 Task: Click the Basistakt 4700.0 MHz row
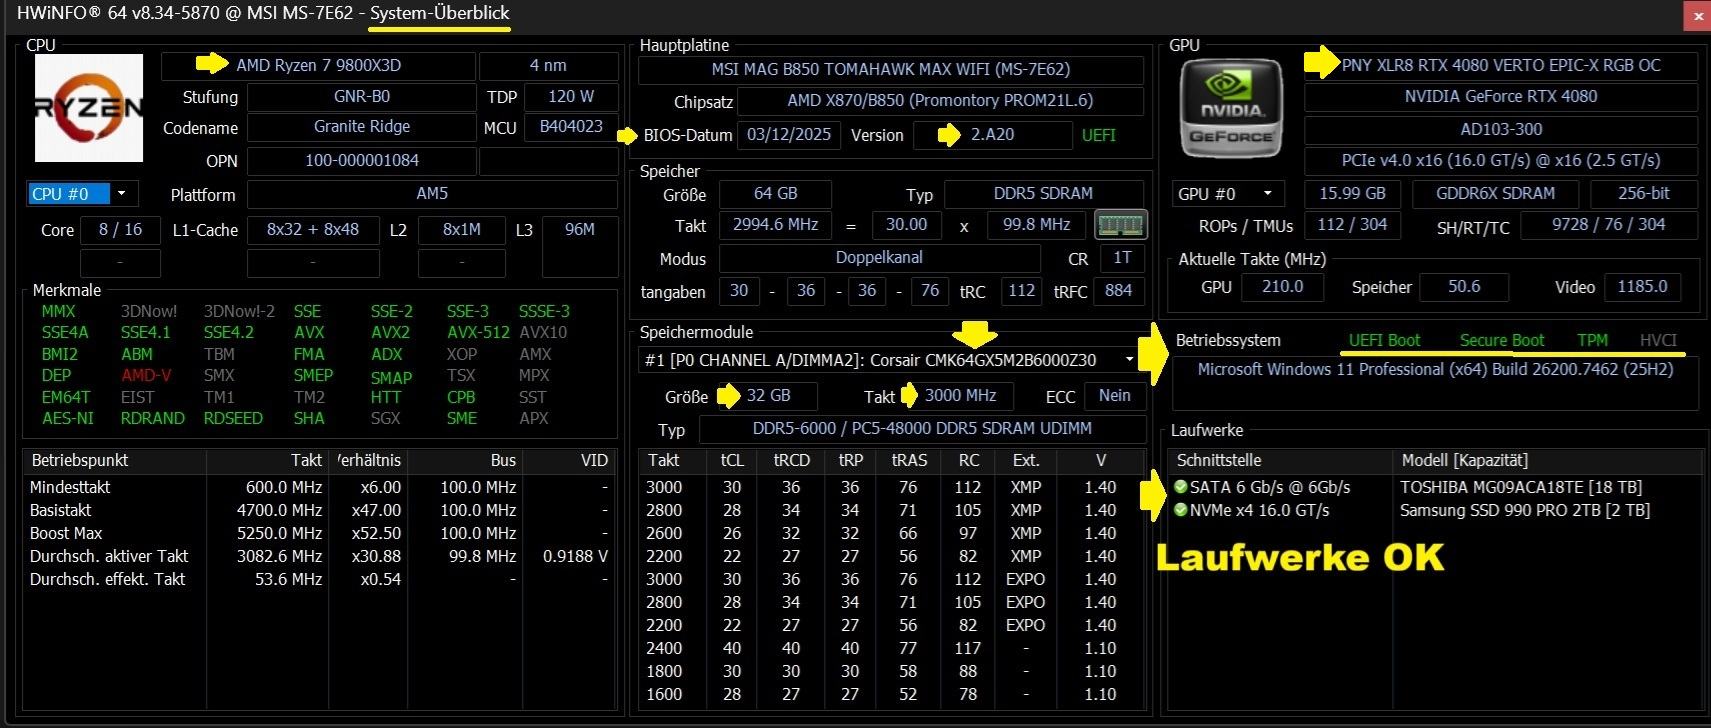(x=318, y=510)
